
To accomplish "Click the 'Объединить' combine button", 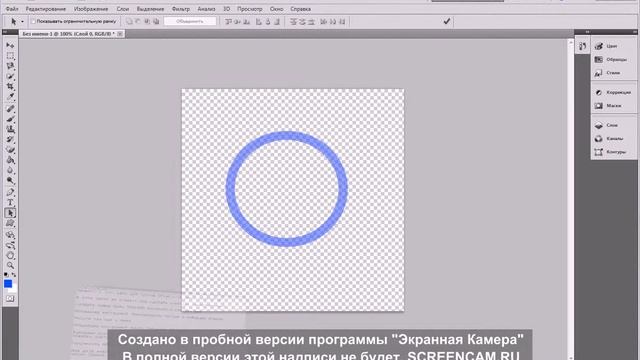I will tap(190, 21).
